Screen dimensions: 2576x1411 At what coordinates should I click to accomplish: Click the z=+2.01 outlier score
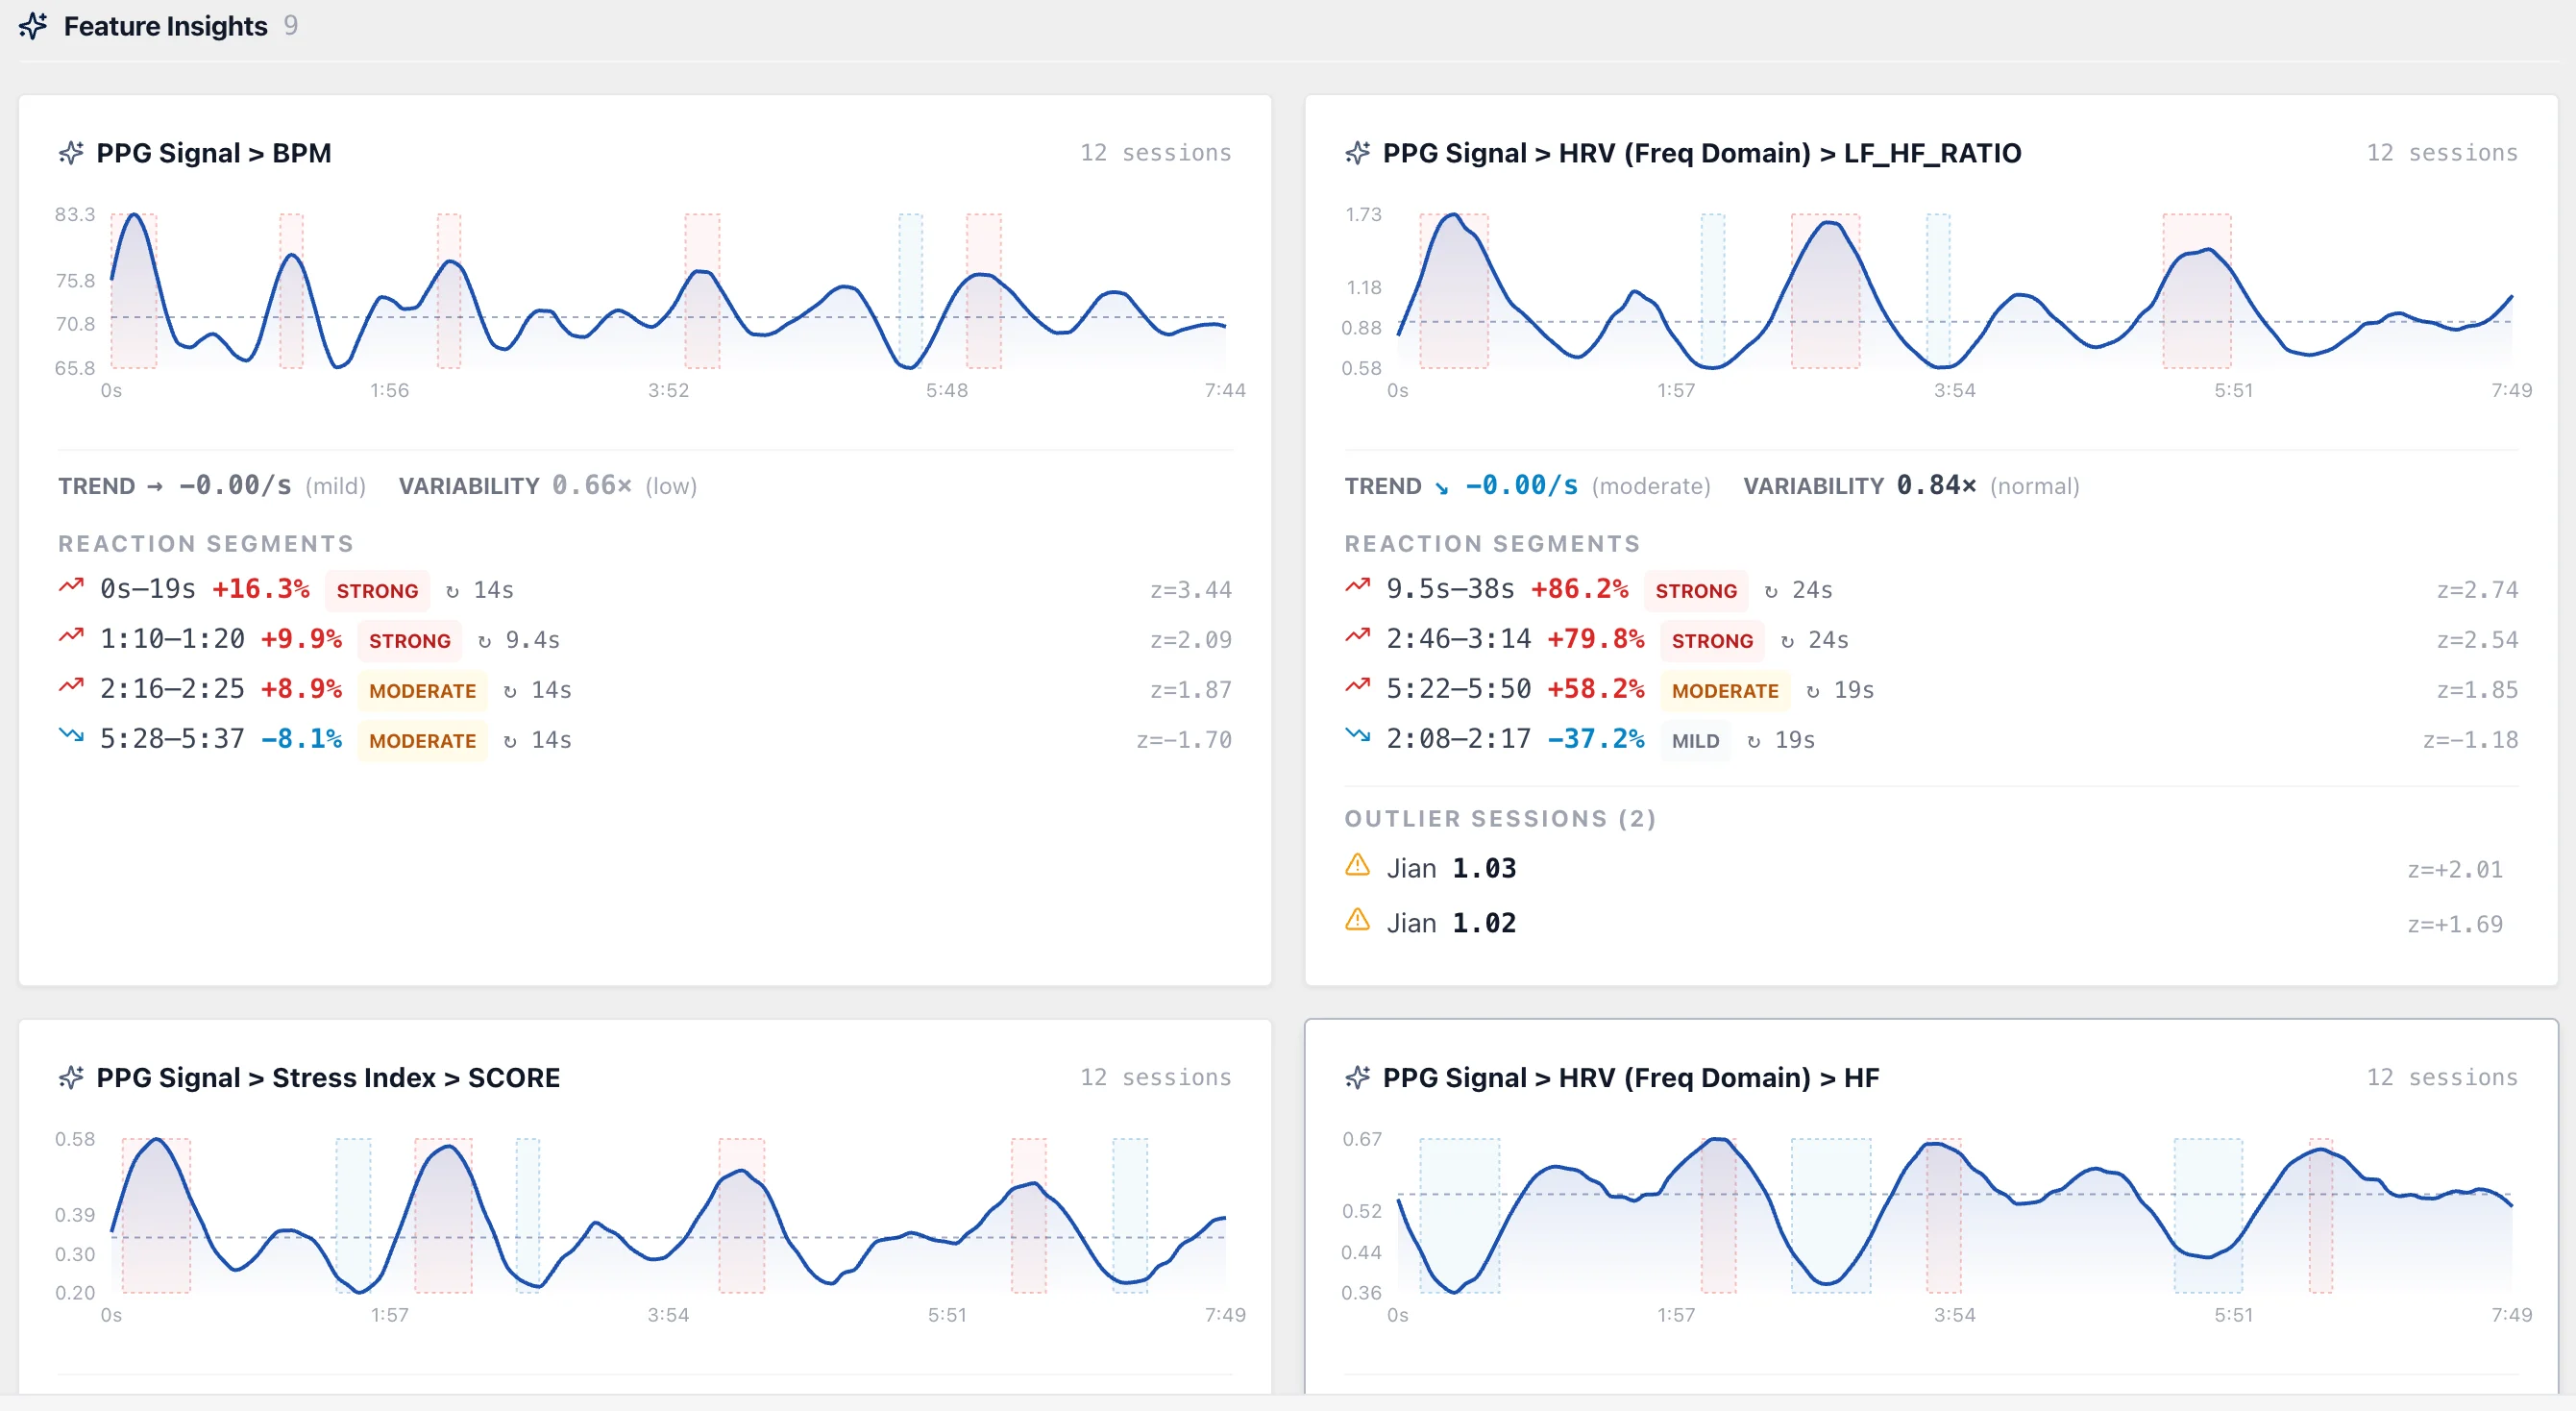pos(2455,870)
